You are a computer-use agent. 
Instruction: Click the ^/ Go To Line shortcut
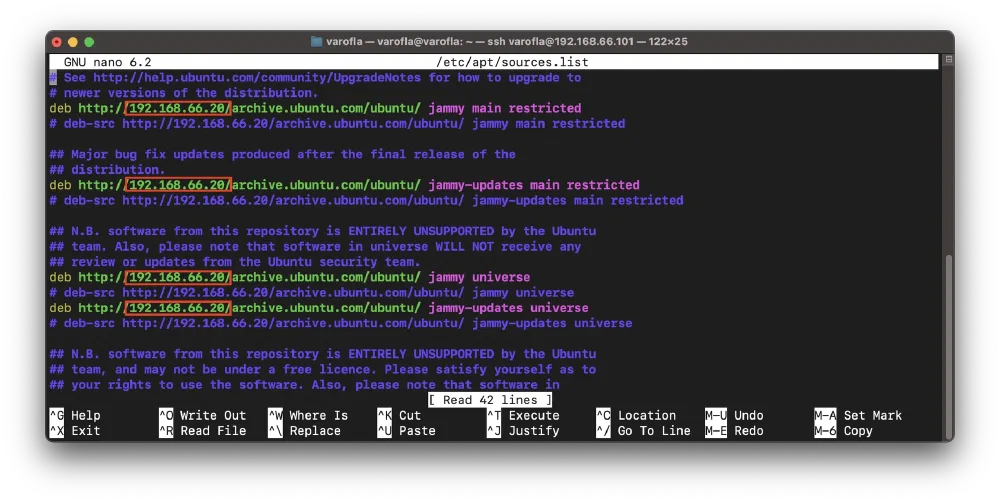coord(642,431)
